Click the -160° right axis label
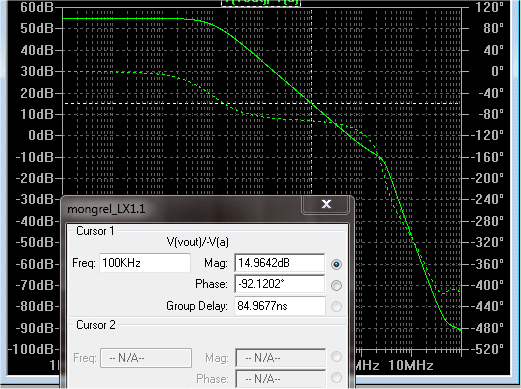 pos(487,157)
